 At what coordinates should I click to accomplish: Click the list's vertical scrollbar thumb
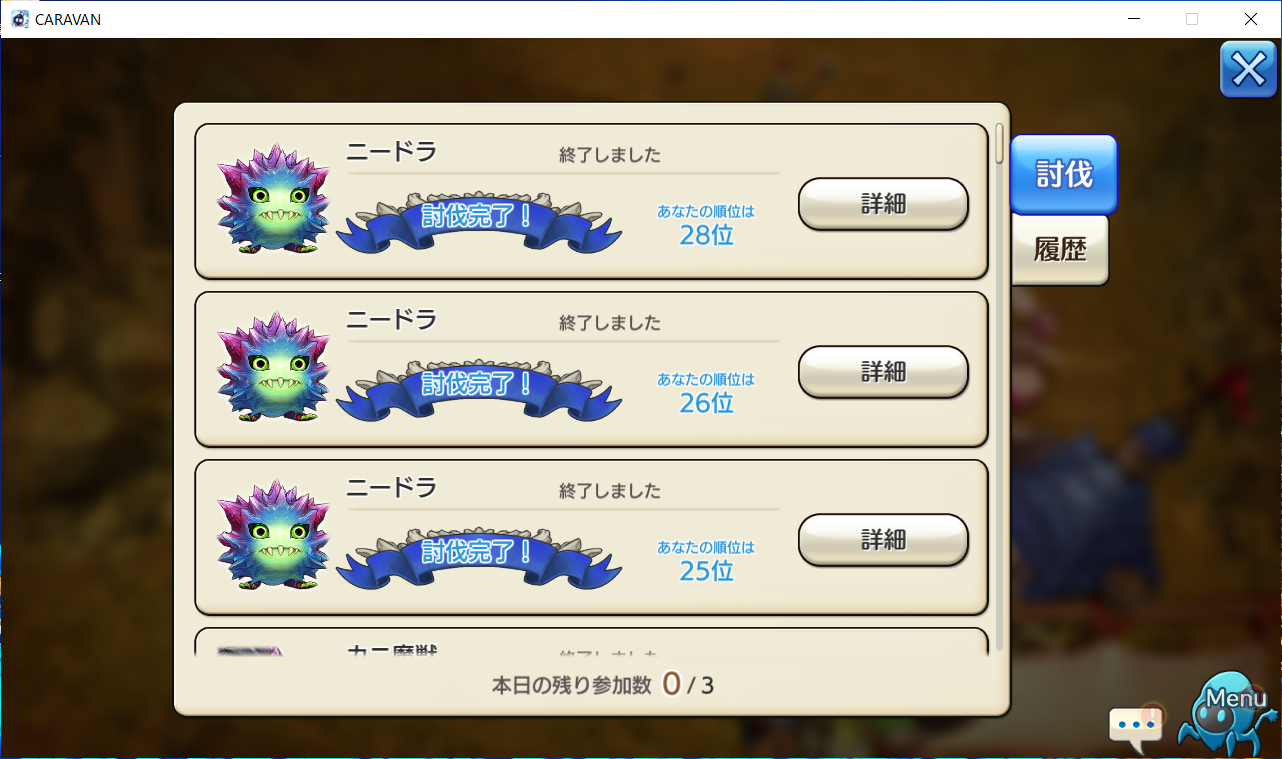[999, 143]
